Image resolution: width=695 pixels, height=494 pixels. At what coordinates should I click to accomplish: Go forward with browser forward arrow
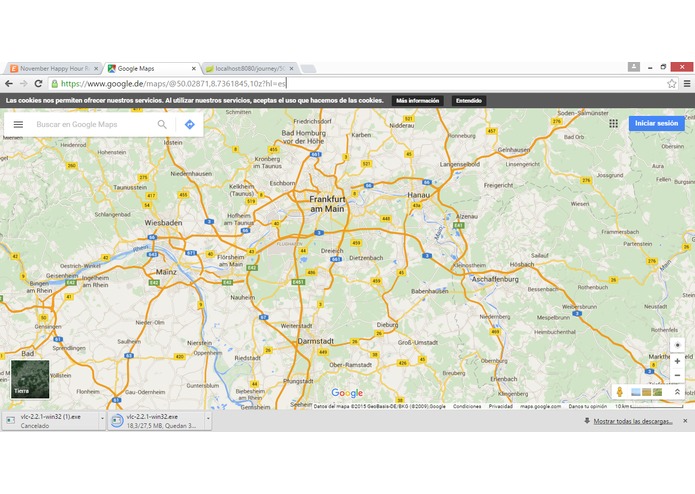(23, 83)
